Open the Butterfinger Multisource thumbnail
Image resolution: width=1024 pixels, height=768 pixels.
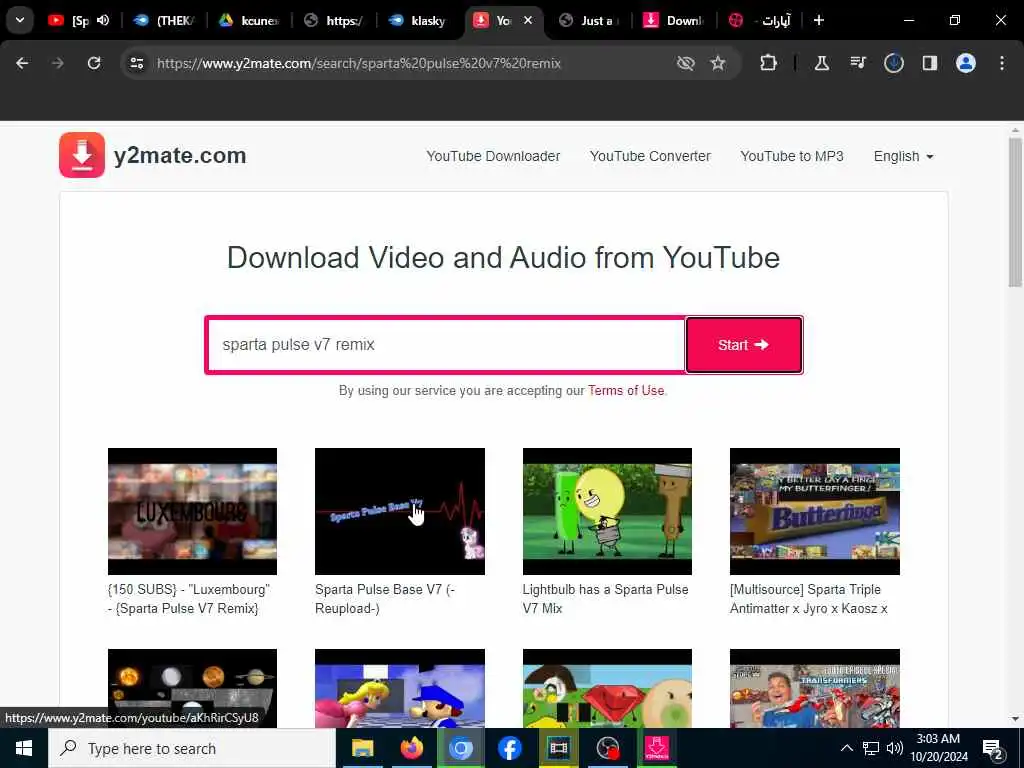pos(815,511)
